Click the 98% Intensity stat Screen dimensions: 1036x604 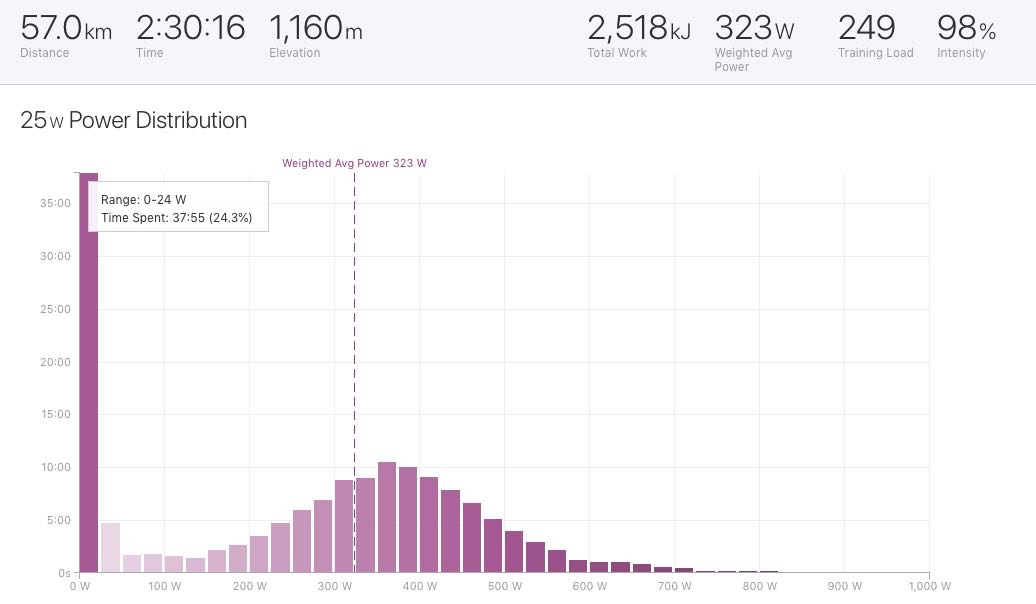point(965,36)
